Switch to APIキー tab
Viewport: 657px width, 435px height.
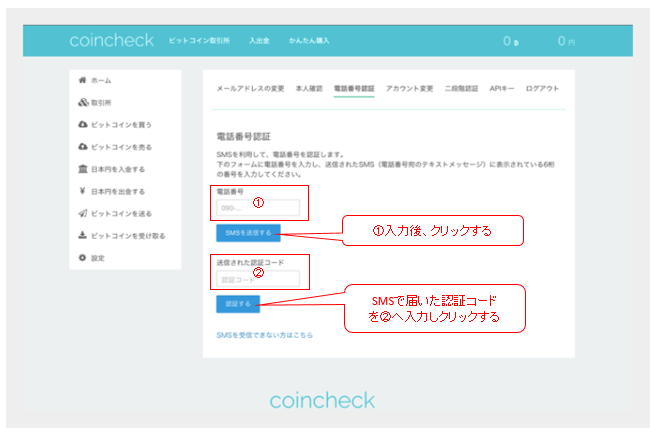[x=502, y=88]
